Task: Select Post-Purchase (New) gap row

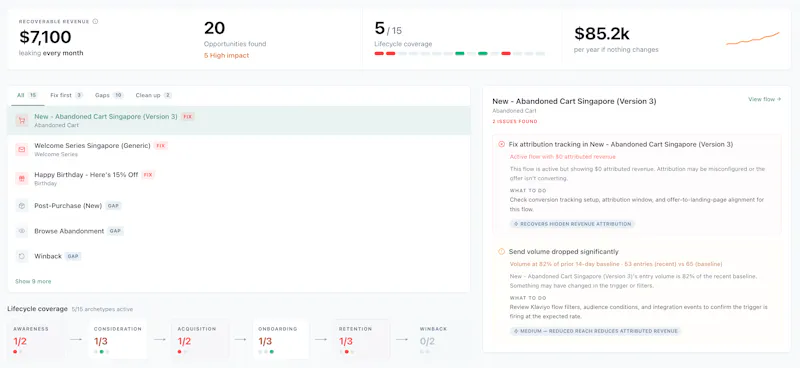Action: pos(239,206)
